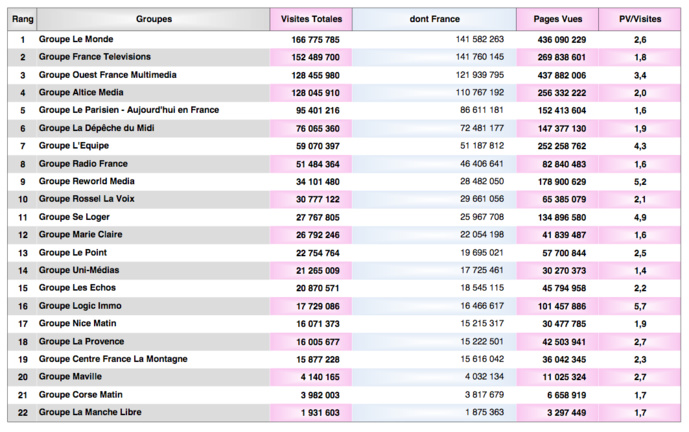Click Groupe France Televisions name cell

(x=95, y=57)
